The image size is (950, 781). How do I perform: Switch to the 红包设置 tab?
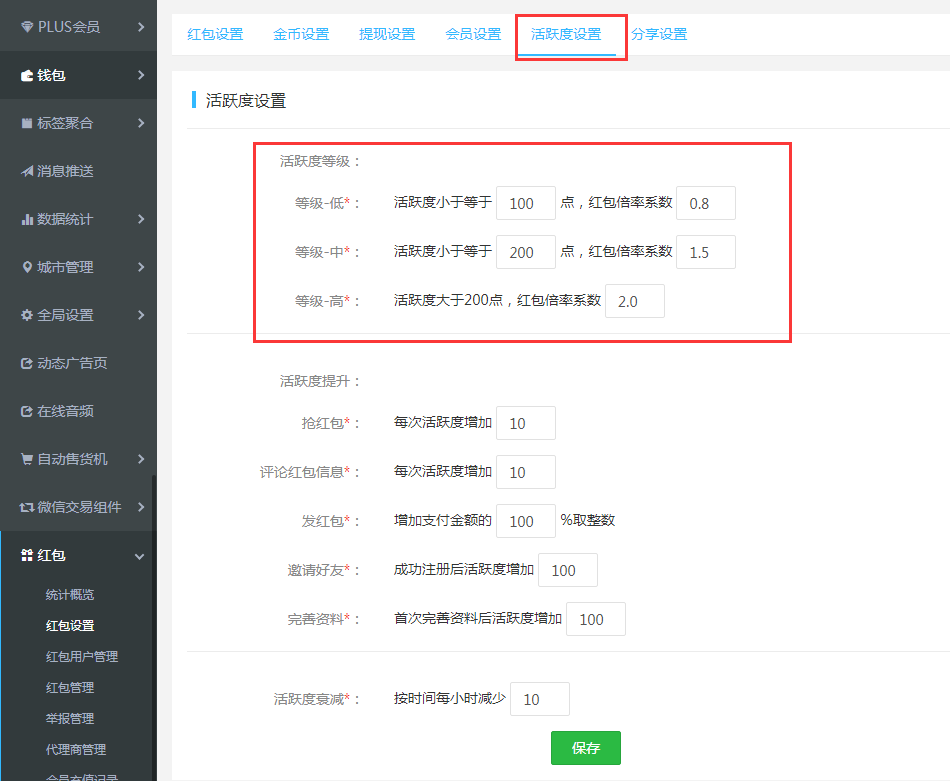215,34
